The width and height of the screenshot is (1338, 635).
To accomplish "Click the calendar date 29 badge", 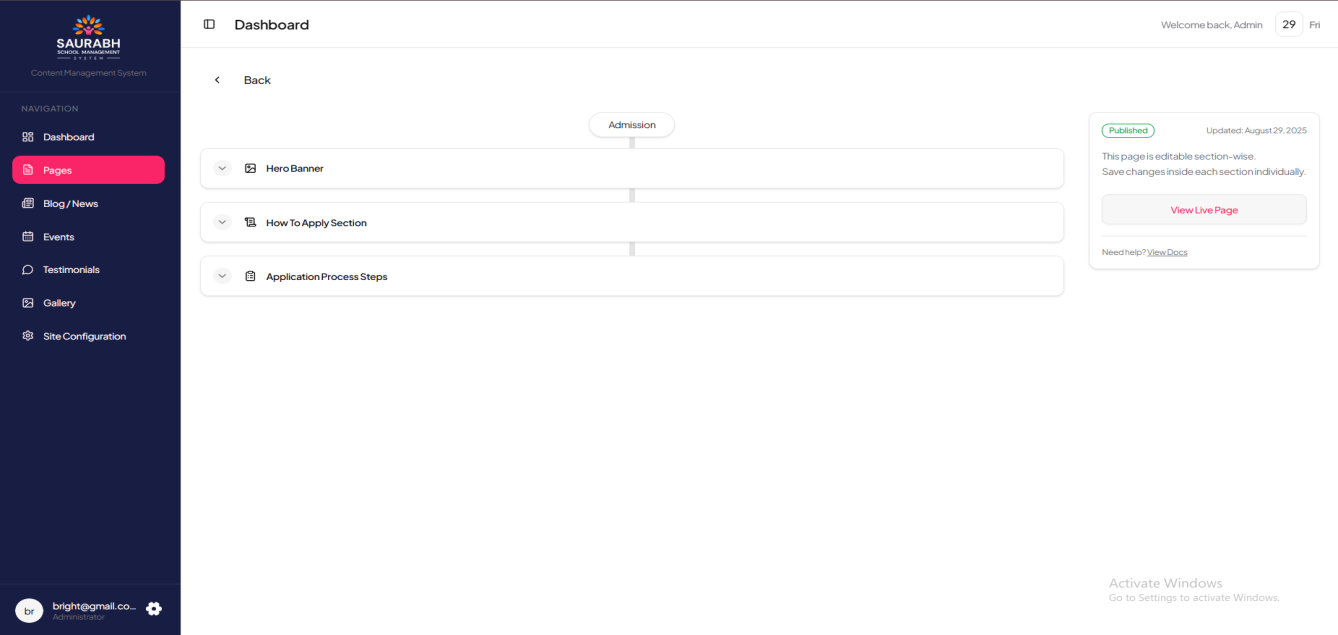I will point(1289,24).
